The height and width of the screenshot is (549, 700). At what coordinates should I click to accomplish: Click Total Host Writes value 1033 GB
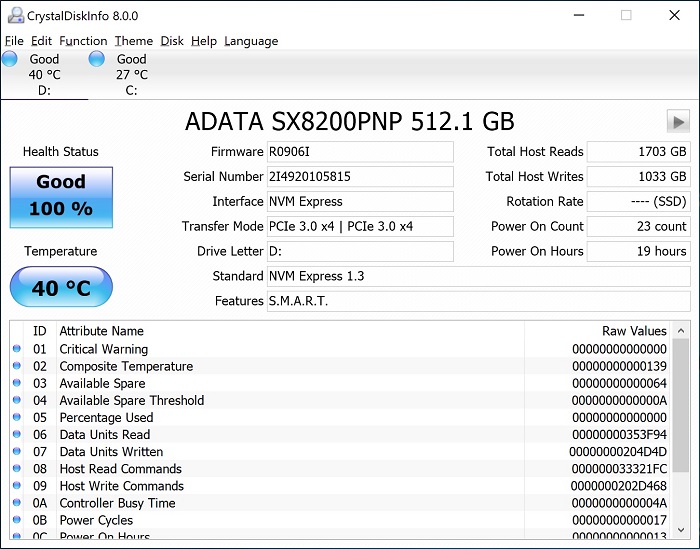click(x=639, y=177)
